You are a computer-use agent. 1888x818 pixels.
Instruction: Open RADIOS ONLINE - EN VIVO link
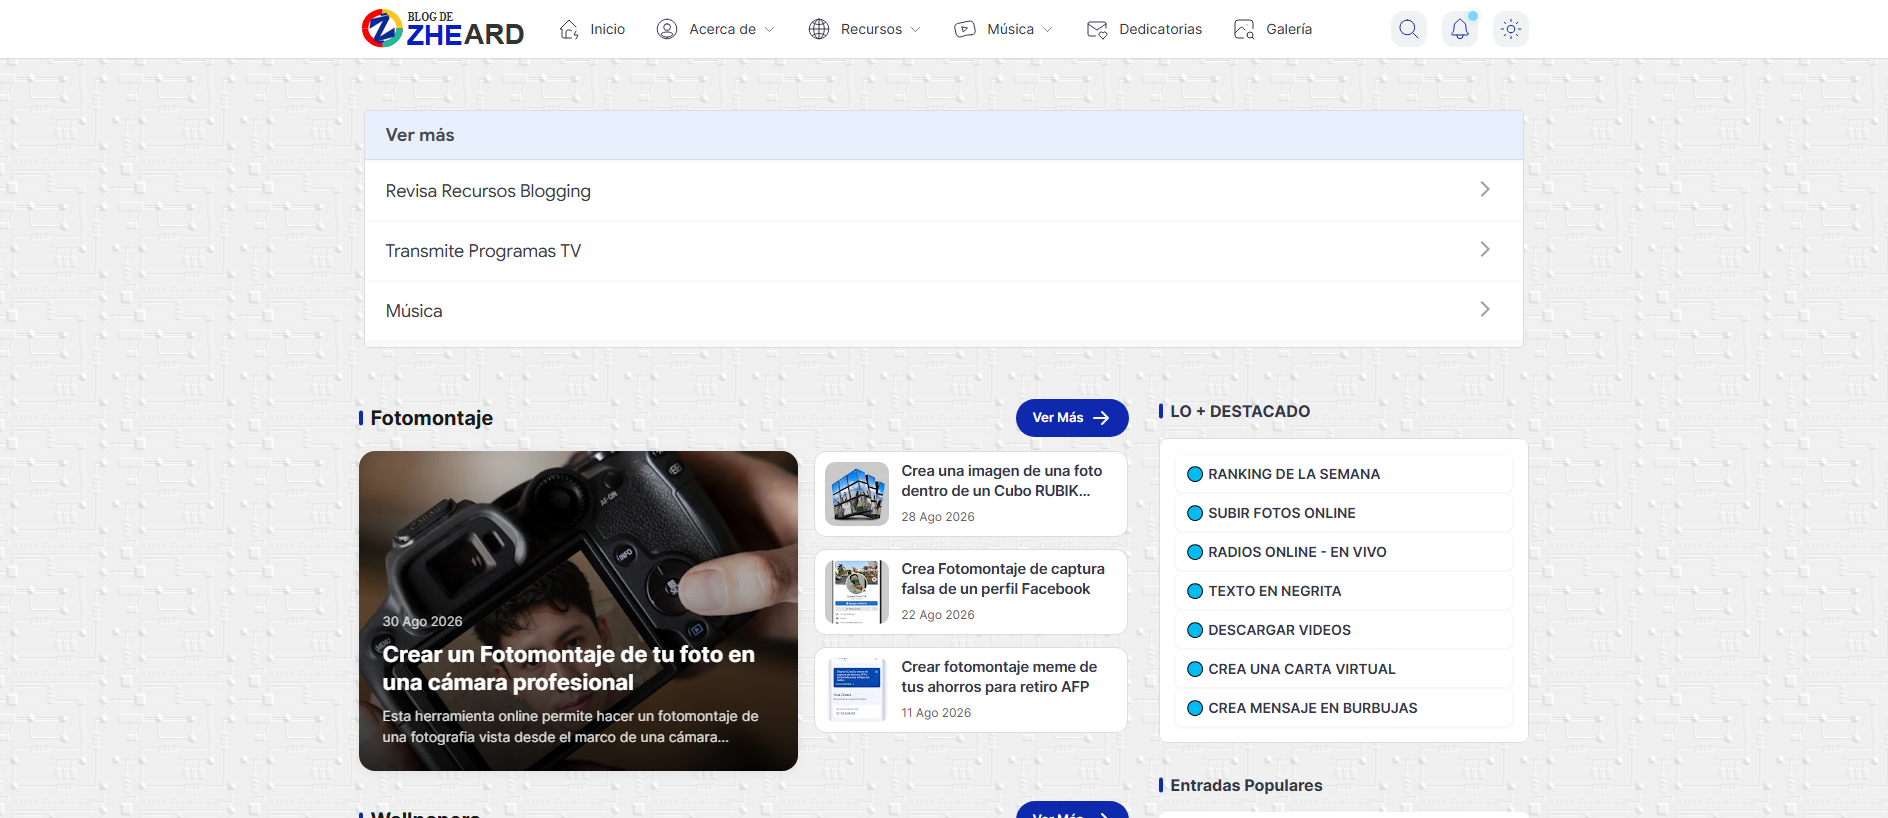coord(1297,552)
